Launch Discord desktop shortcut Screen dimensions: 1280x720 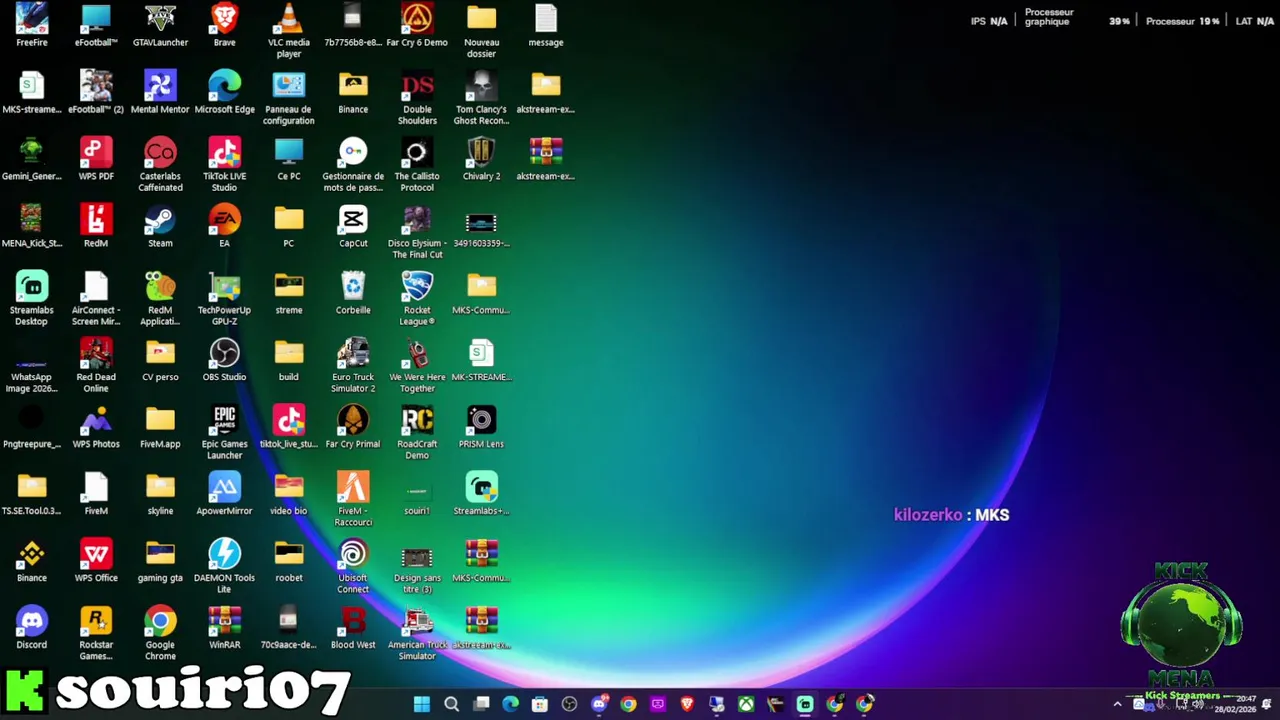[x=31, y=629]
